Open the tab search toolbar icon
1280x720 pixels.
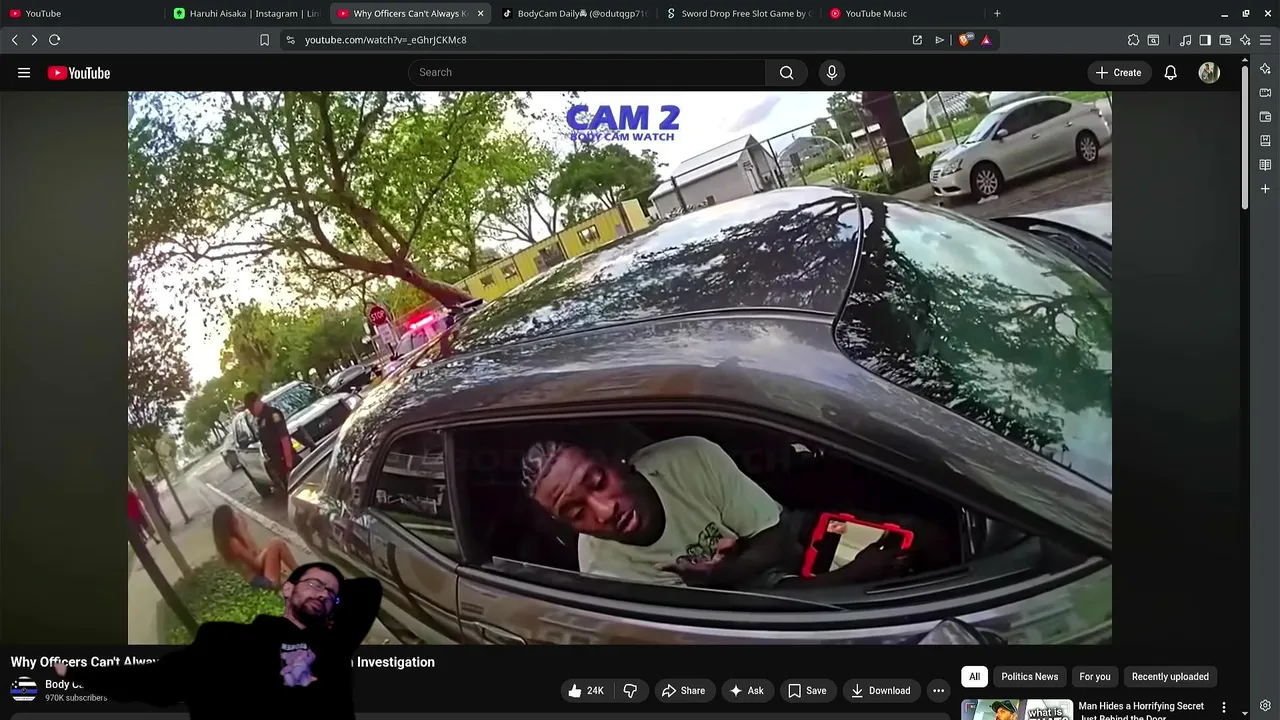pos(1153,40)
